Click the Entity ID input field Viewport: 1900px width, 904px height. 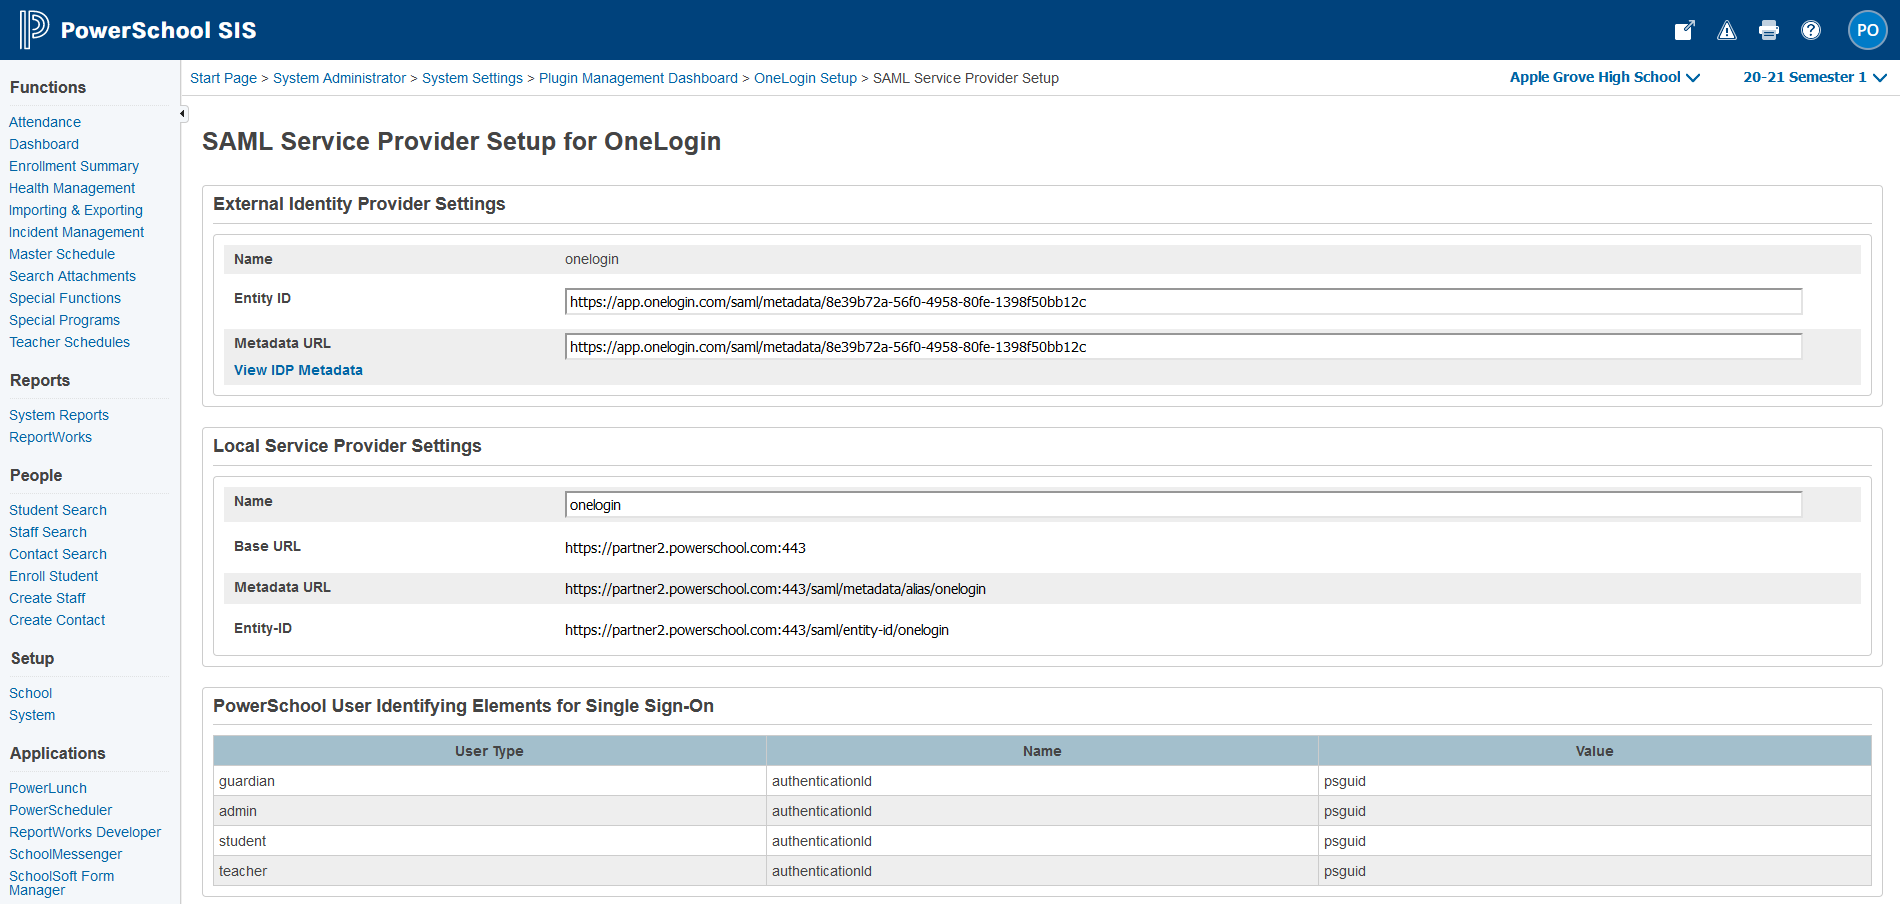1183,302
